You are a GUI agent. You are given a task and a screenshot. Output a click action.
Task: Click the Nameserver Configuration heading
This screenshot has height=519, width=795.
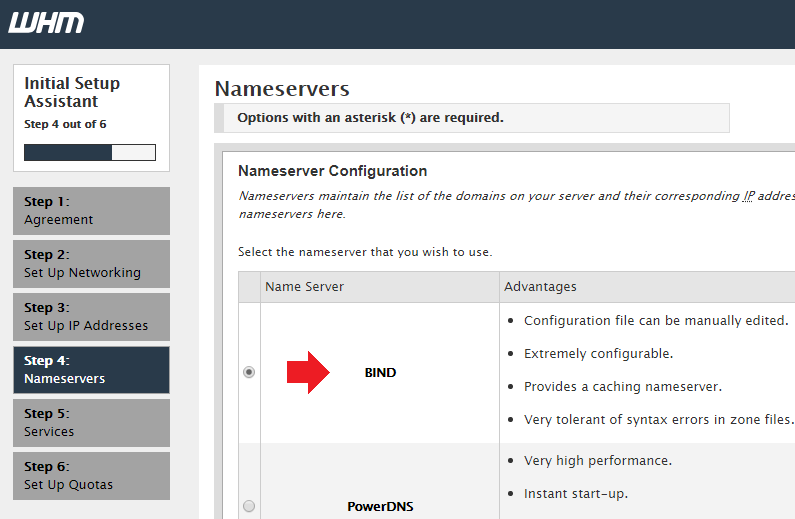(333, 171)
